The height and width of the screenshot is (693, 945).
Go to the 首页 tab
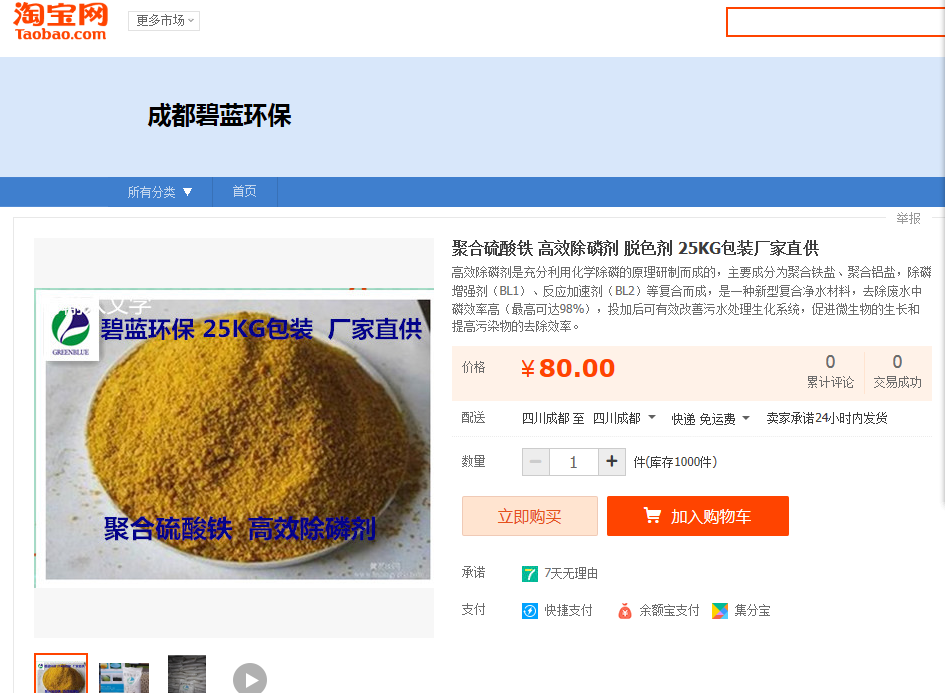coord(244,192)
